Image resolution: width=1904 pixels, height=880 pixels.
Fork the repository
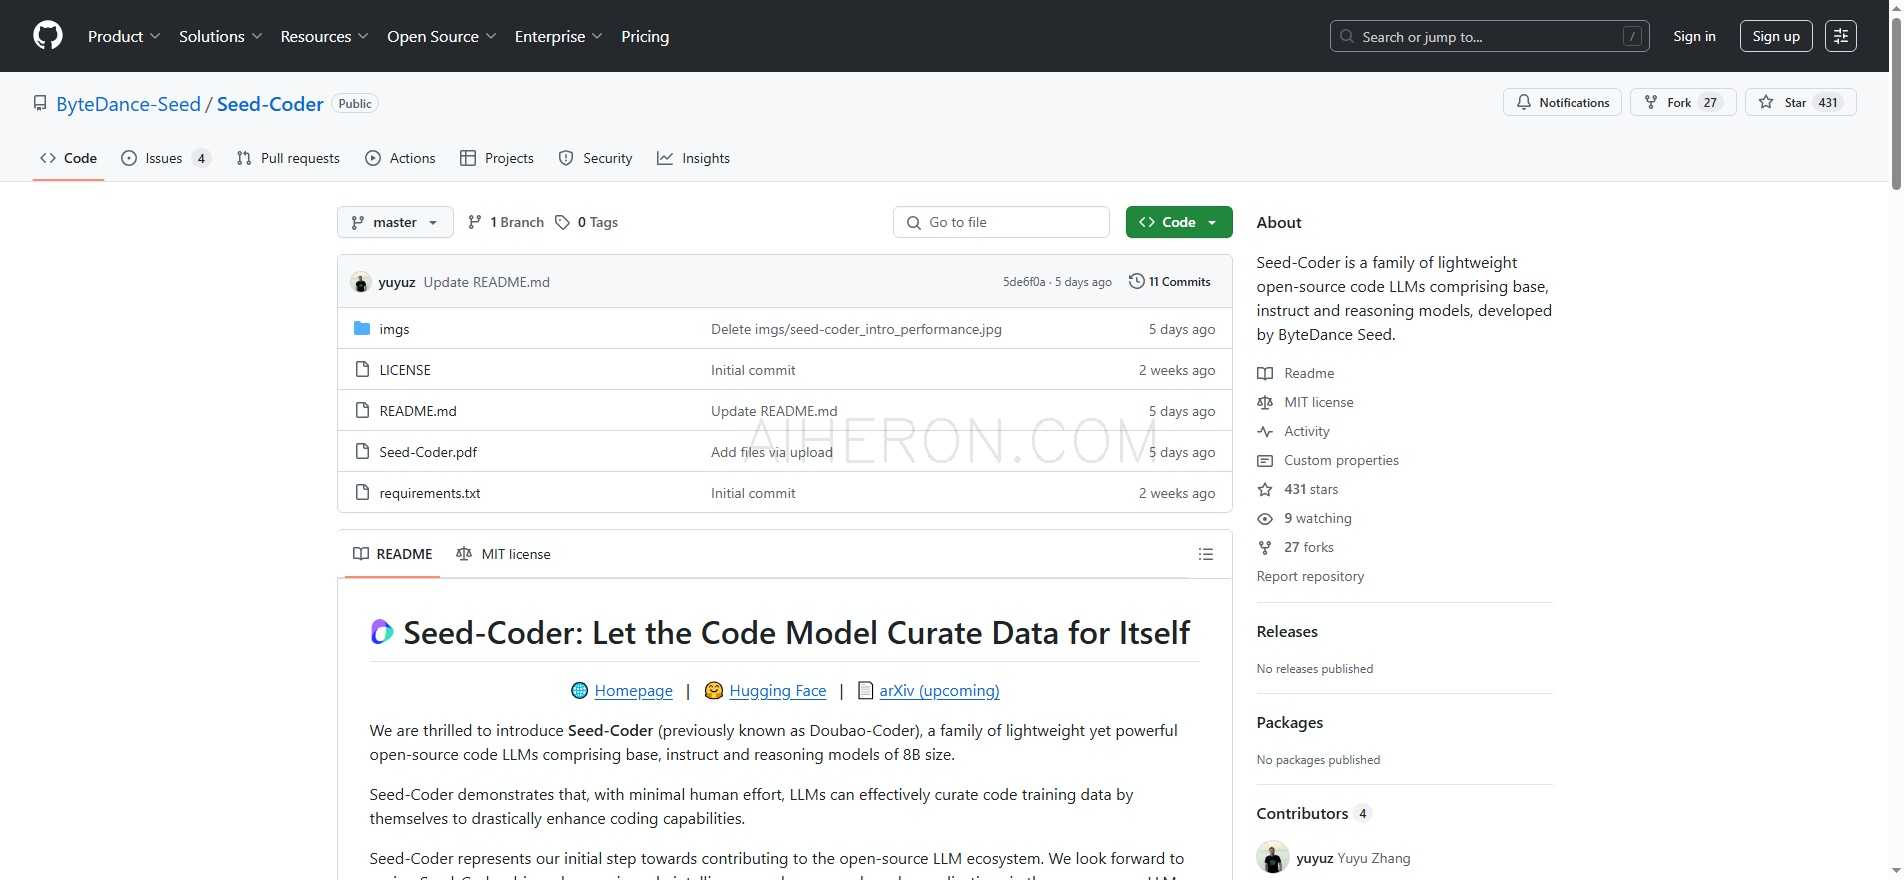pyautogui.click(x=1683, y=102)
